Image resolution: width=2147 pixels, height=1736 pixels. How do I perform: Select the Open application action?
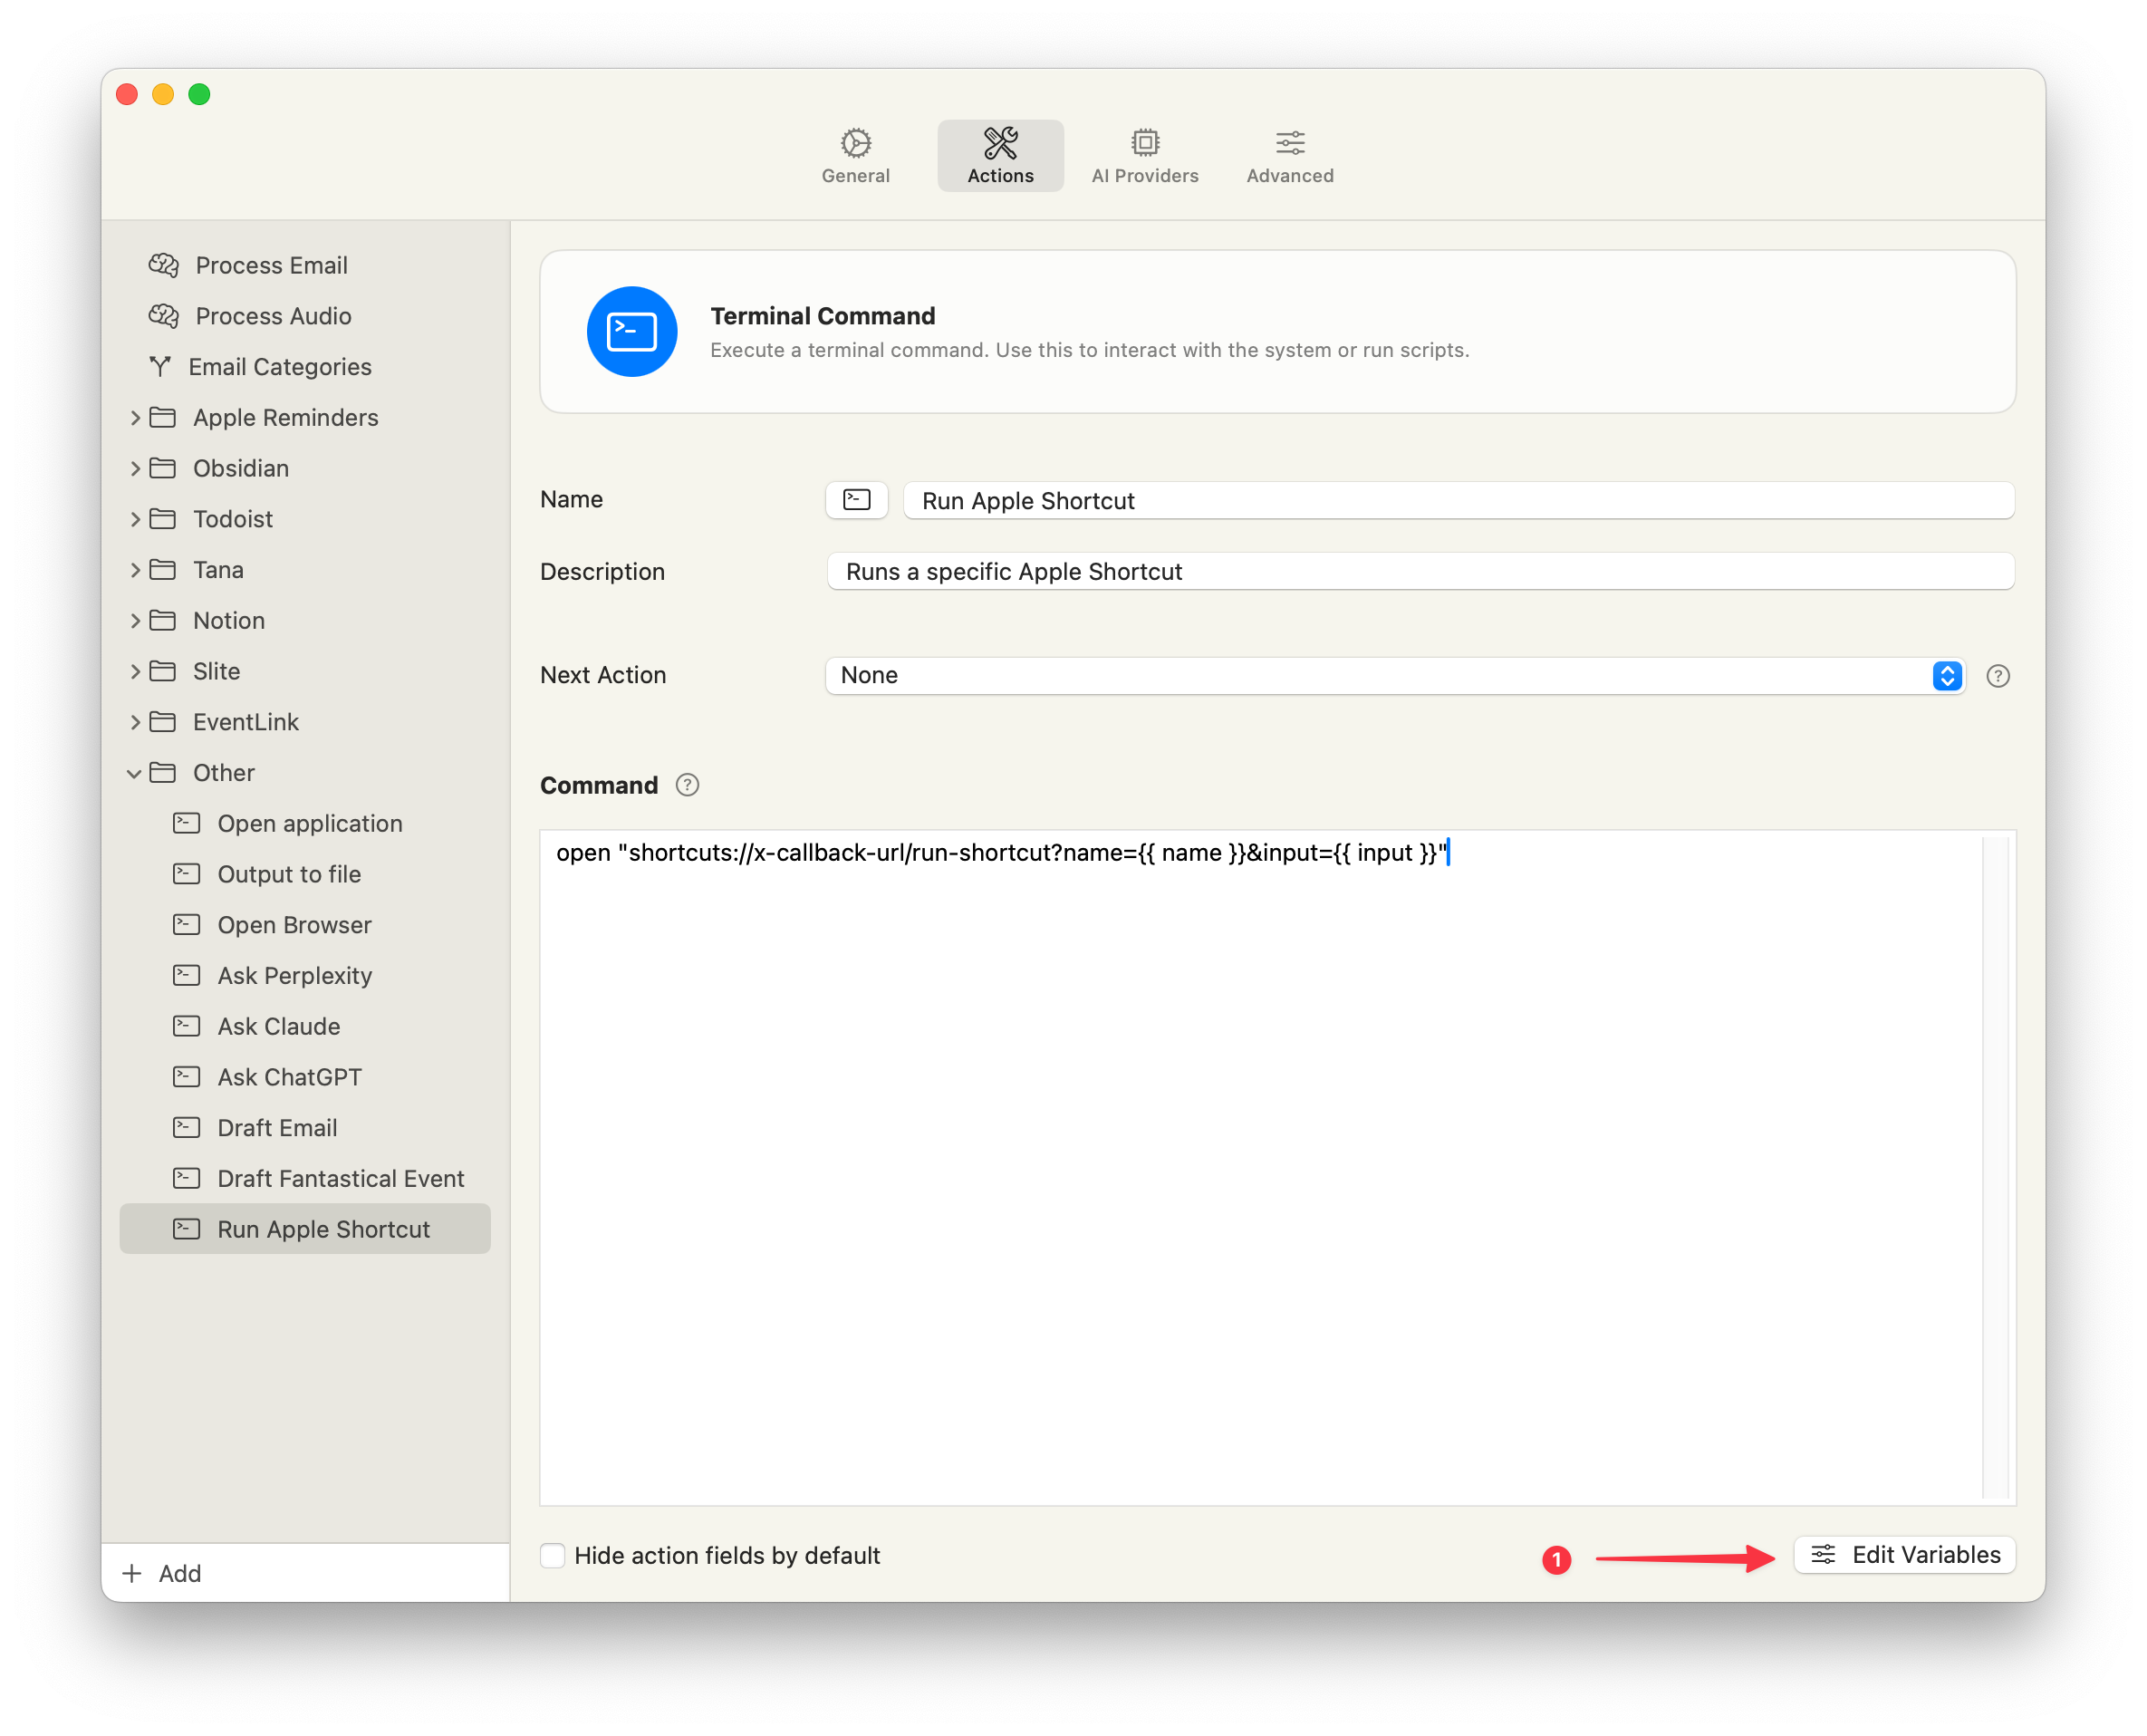coord(305,823)
